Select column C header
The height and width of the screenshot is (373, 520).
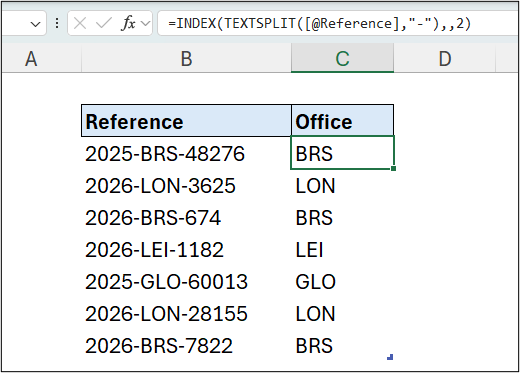pos(342,58)
